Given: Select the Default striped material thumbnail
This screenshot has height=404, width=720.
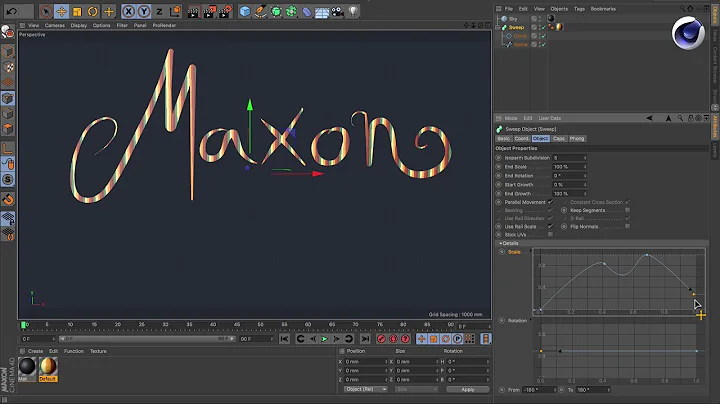Looking at the screenshot, I should (x=48, y=367).
